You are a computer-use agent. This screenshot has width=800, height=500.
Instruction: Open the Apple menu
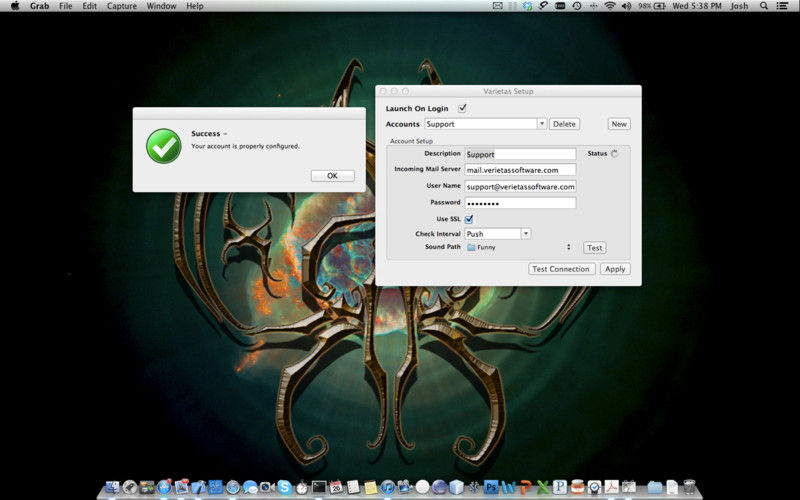click(15, 6)
